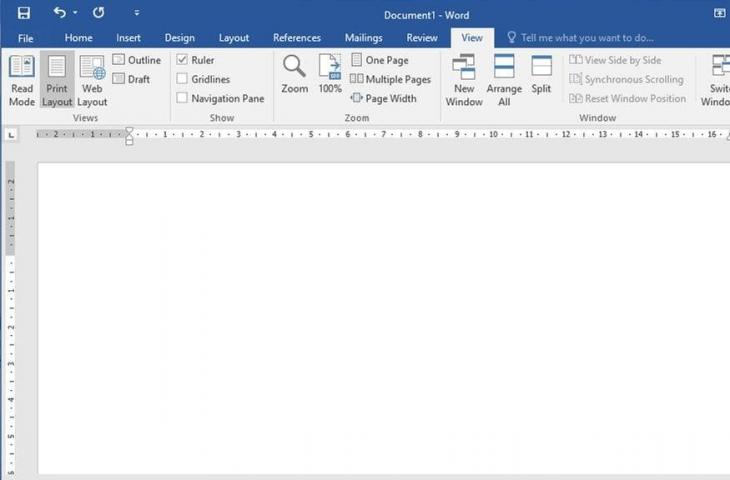The width and height of the screenshot is (730, 480).
Task: Undo the last action
Action: coord(60,13)
